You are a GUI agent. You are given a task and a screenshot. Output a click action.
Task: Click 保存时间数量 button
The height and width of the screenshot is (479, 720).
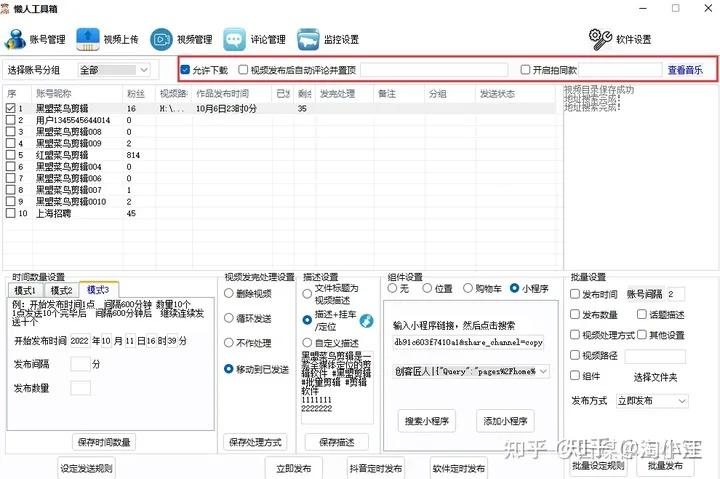coord(104,442)
